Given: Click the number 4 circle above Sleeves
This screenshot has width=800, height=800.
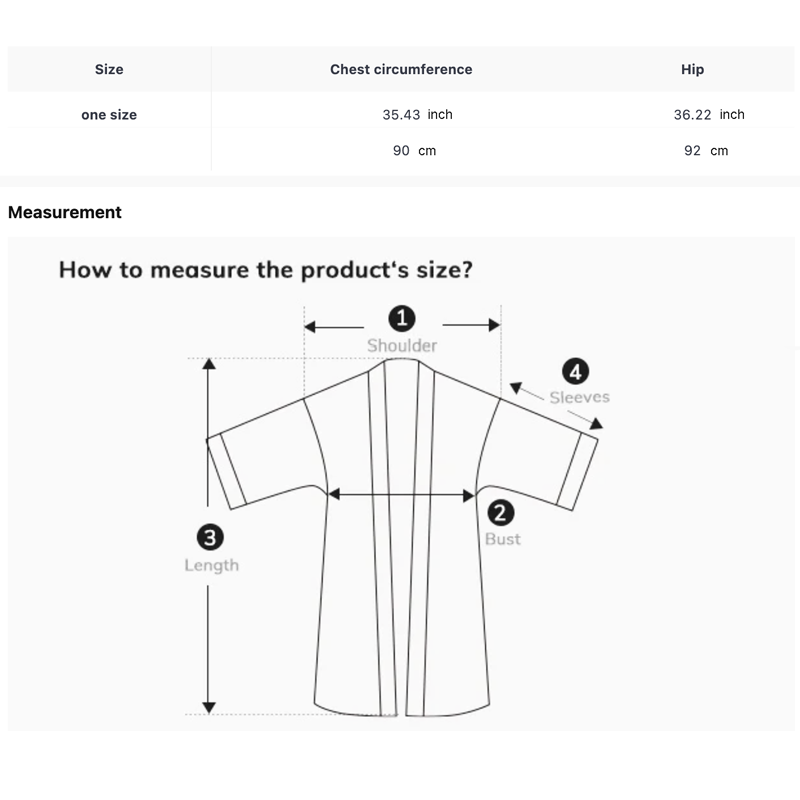Looking at the screenshot, I should tap(575, 372).
